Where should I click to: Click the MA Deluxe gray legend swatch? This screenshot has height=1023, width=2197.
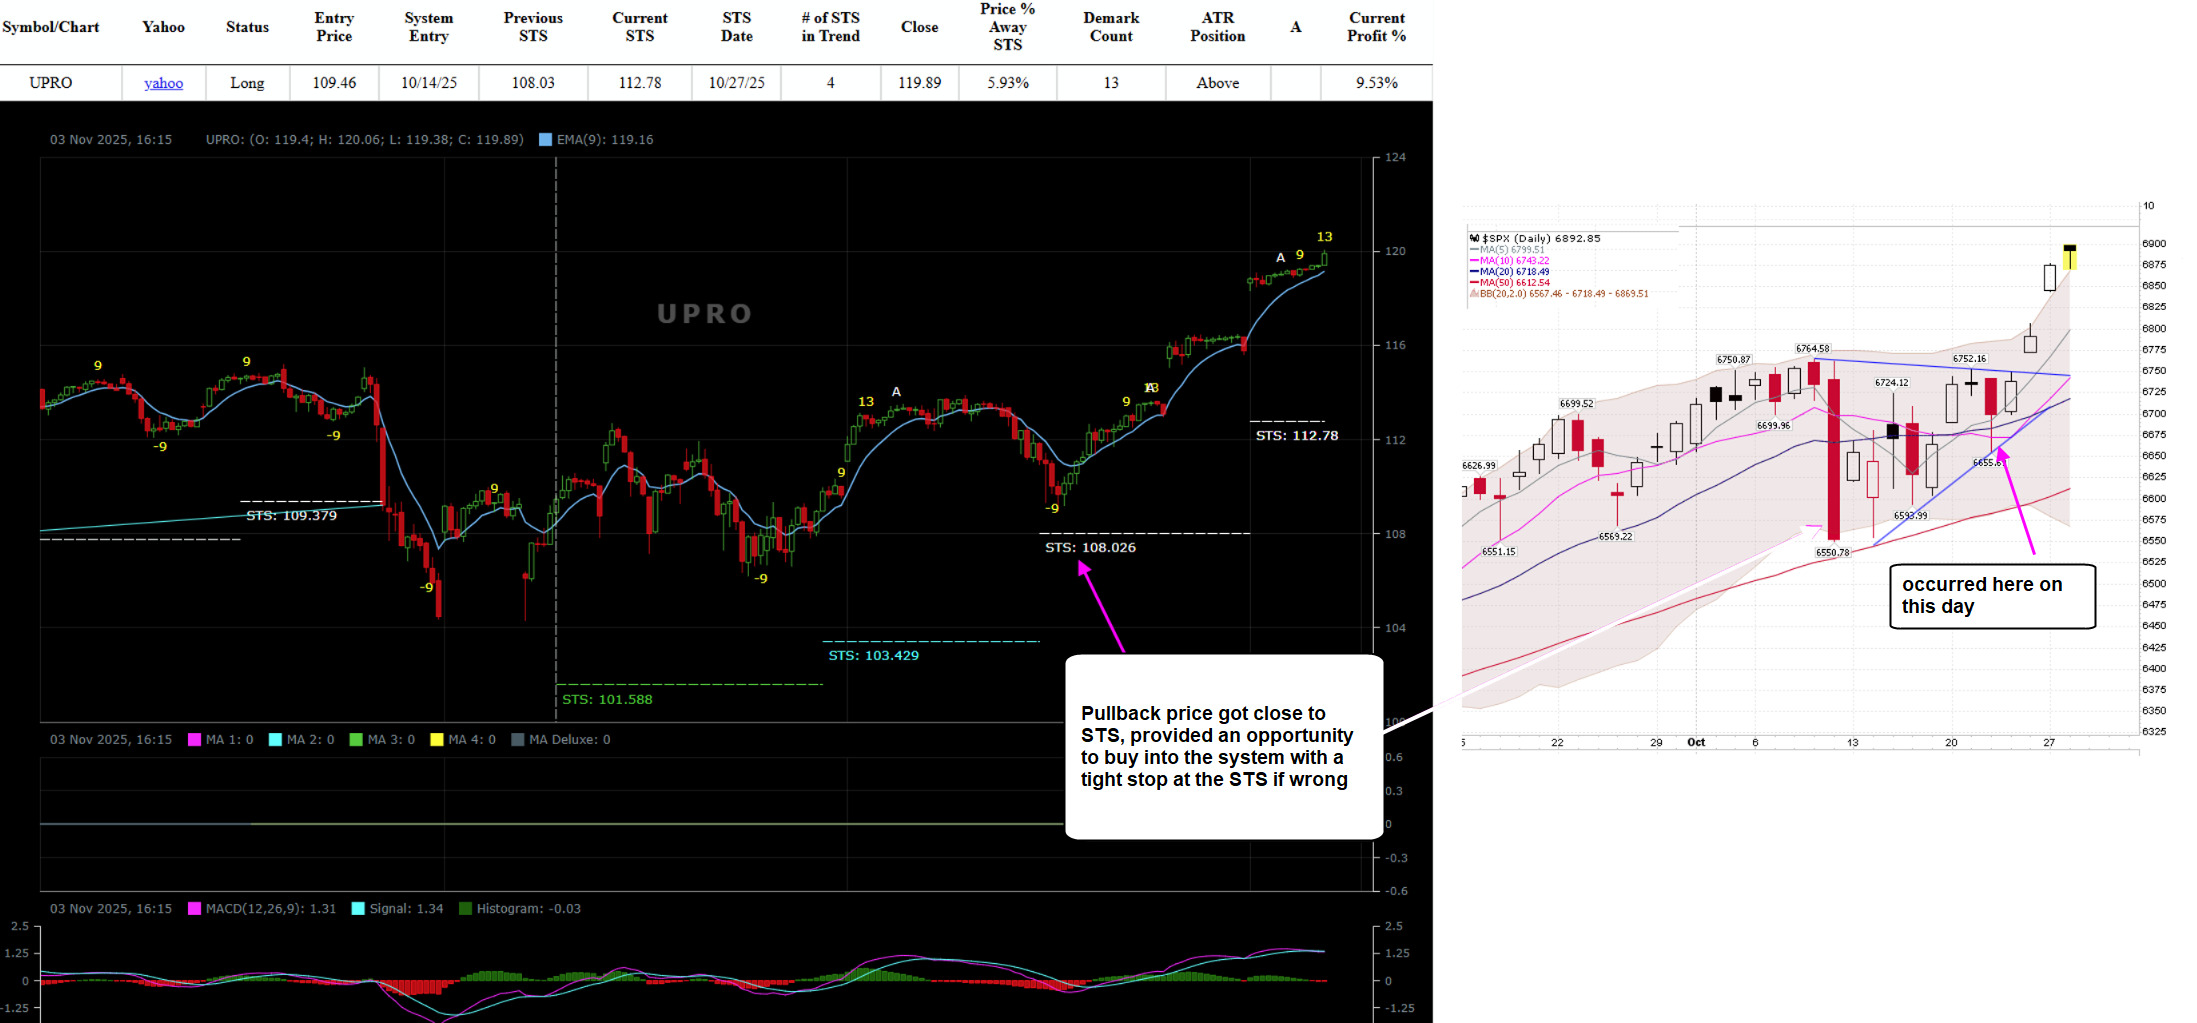(x=518, y=740)
